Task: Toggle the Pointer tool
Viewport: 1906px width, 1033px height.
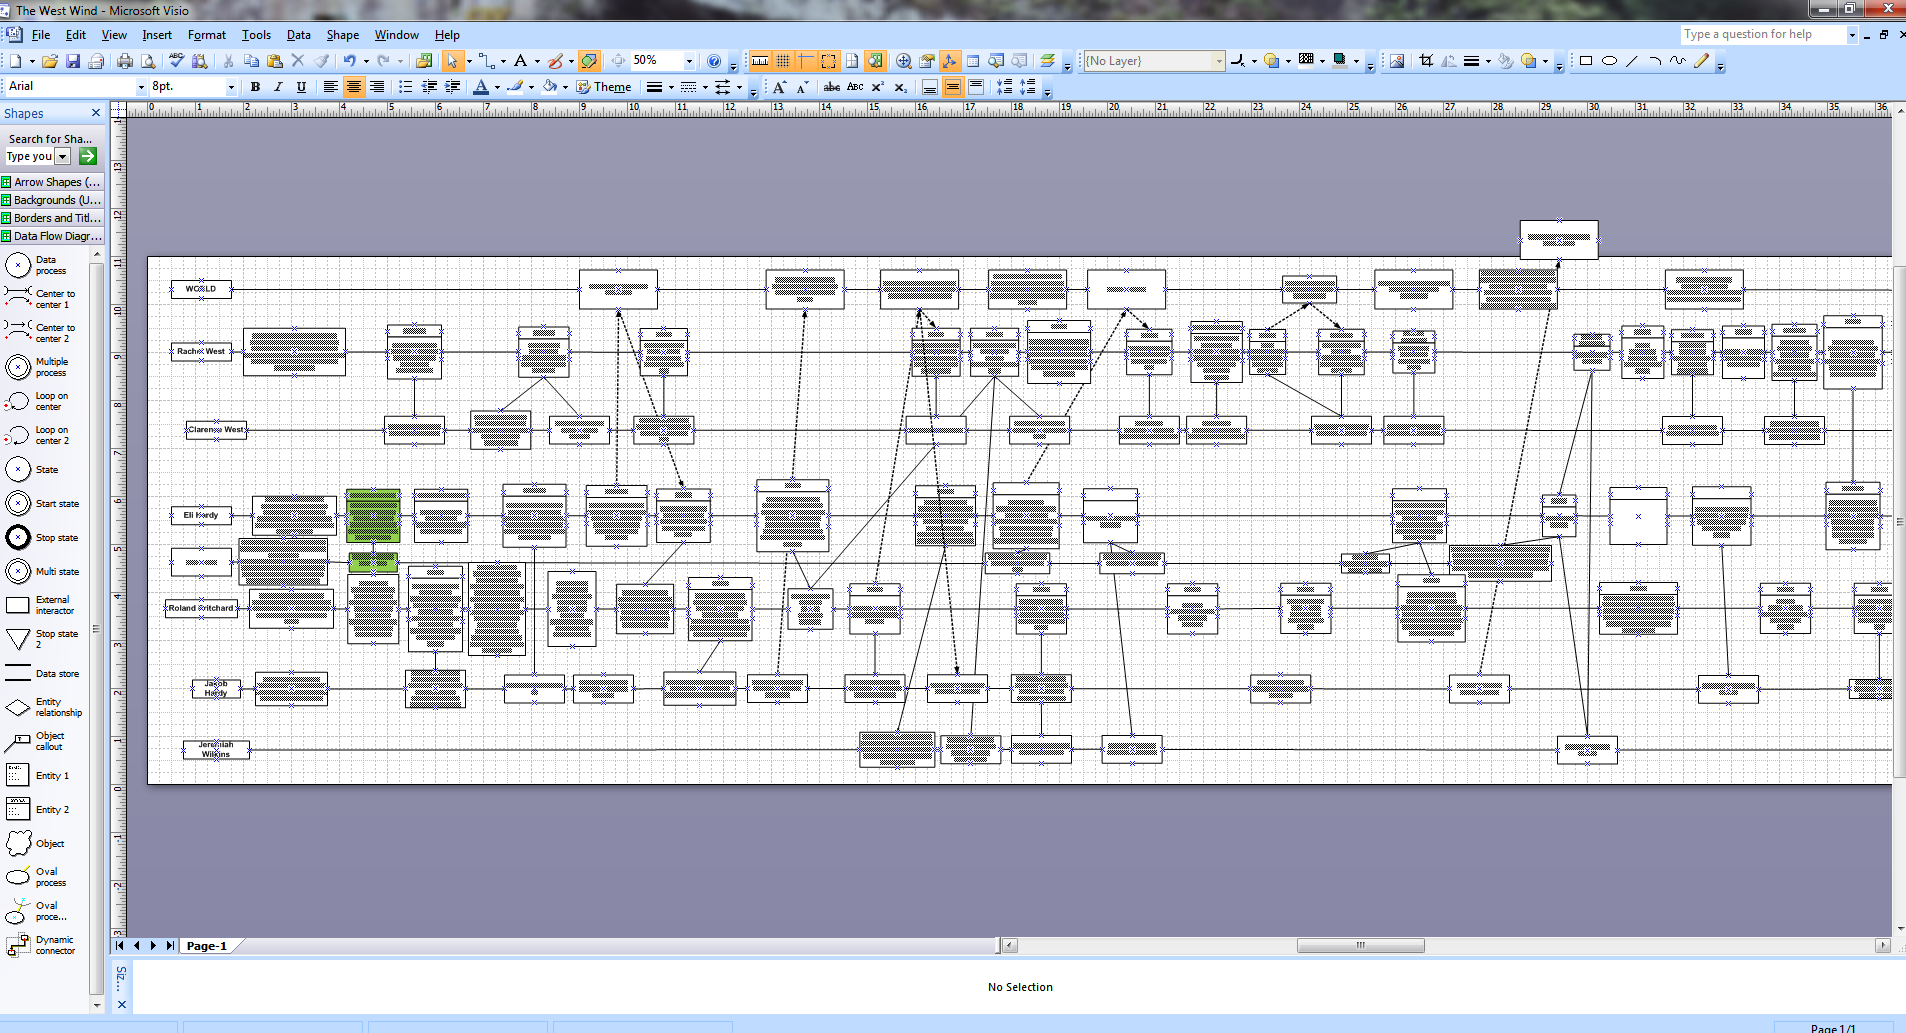Action: coord(452,61)
